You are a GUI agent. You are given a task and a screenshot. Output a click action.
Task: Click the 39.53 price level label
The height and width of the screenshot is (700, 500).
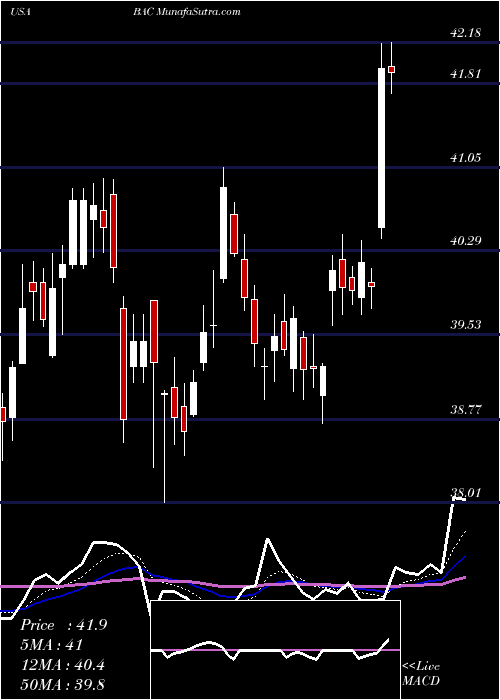pos(466,324)
